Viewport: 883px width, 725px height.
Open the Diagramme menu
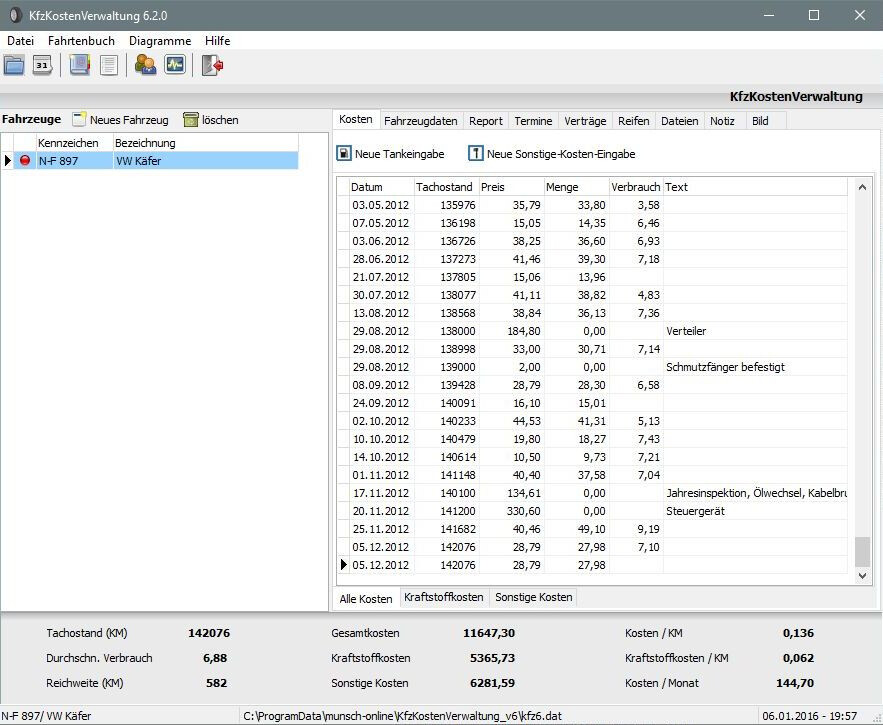[x=159, y=41]
